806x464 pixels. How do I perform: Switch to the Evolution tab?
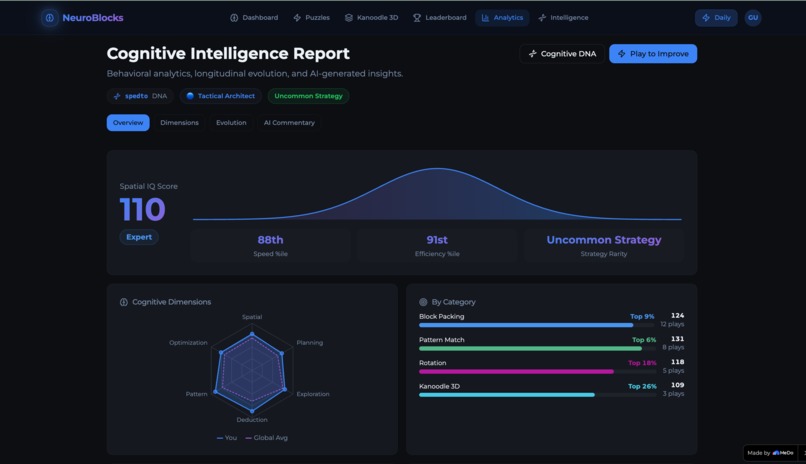click(231, 123)
